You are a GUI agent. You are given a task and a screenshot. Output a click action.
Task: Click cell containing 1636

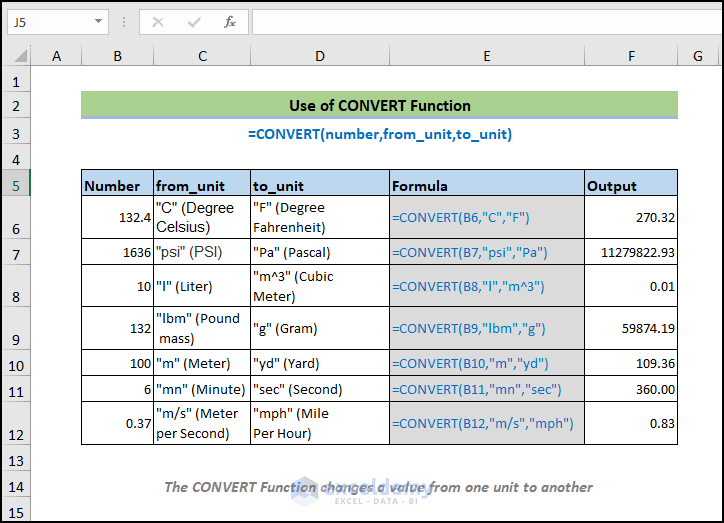(x=117, y=252)
